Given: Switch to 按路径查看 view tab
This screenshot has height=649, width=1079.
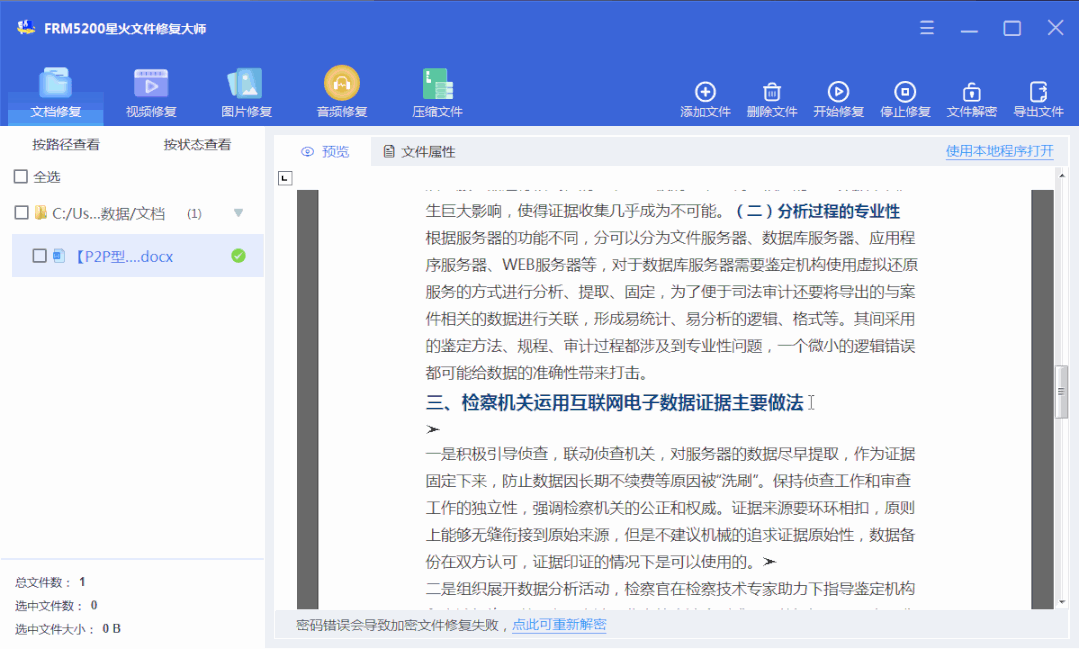Looking at the screenshot, I should click(x=66, y=145).
